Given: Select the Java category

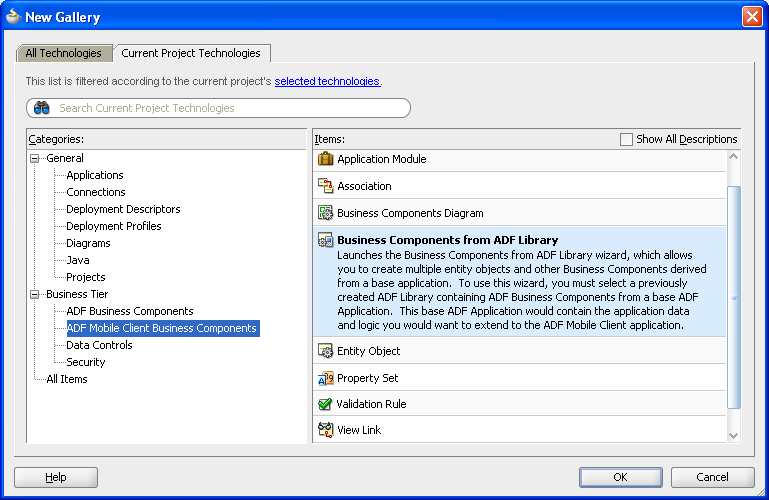Looking at the screenshot, I should pyautogui.click(x=77, y=260).
